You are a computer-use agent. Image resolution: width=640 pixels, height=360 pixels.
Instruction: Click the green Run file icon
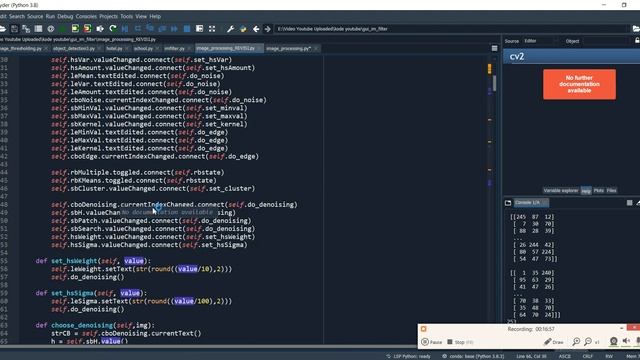(x=63, y=29)
